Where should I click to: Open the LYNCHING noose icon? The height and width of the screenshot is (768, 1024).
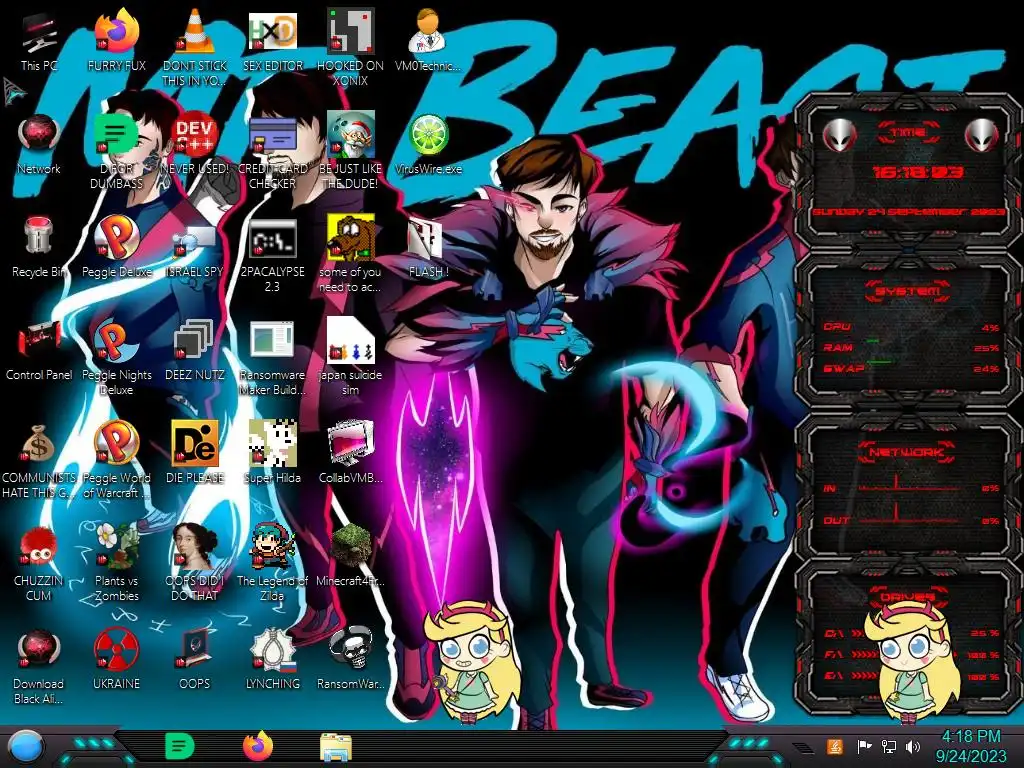click(x=273, y=650)
